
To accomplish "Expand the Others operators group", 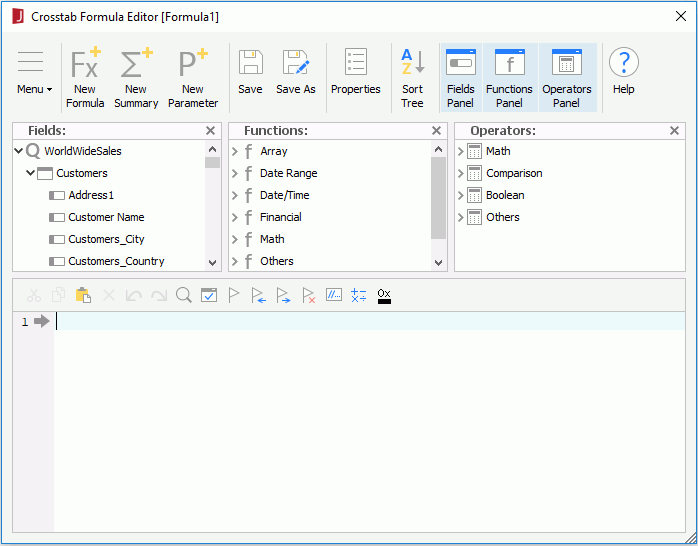I will click(x=461, y=217).
